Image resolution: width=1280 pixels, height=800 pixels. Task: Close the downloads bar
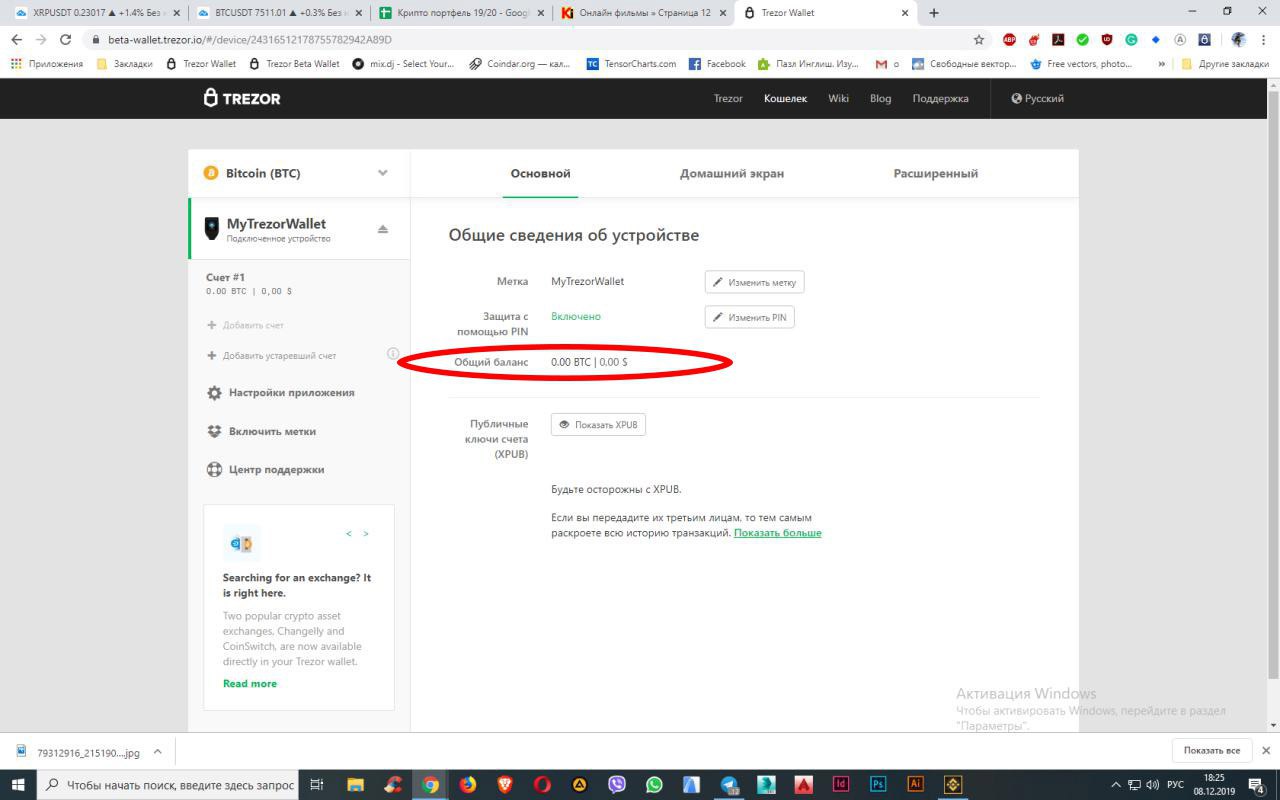(x=1265, y=750)
